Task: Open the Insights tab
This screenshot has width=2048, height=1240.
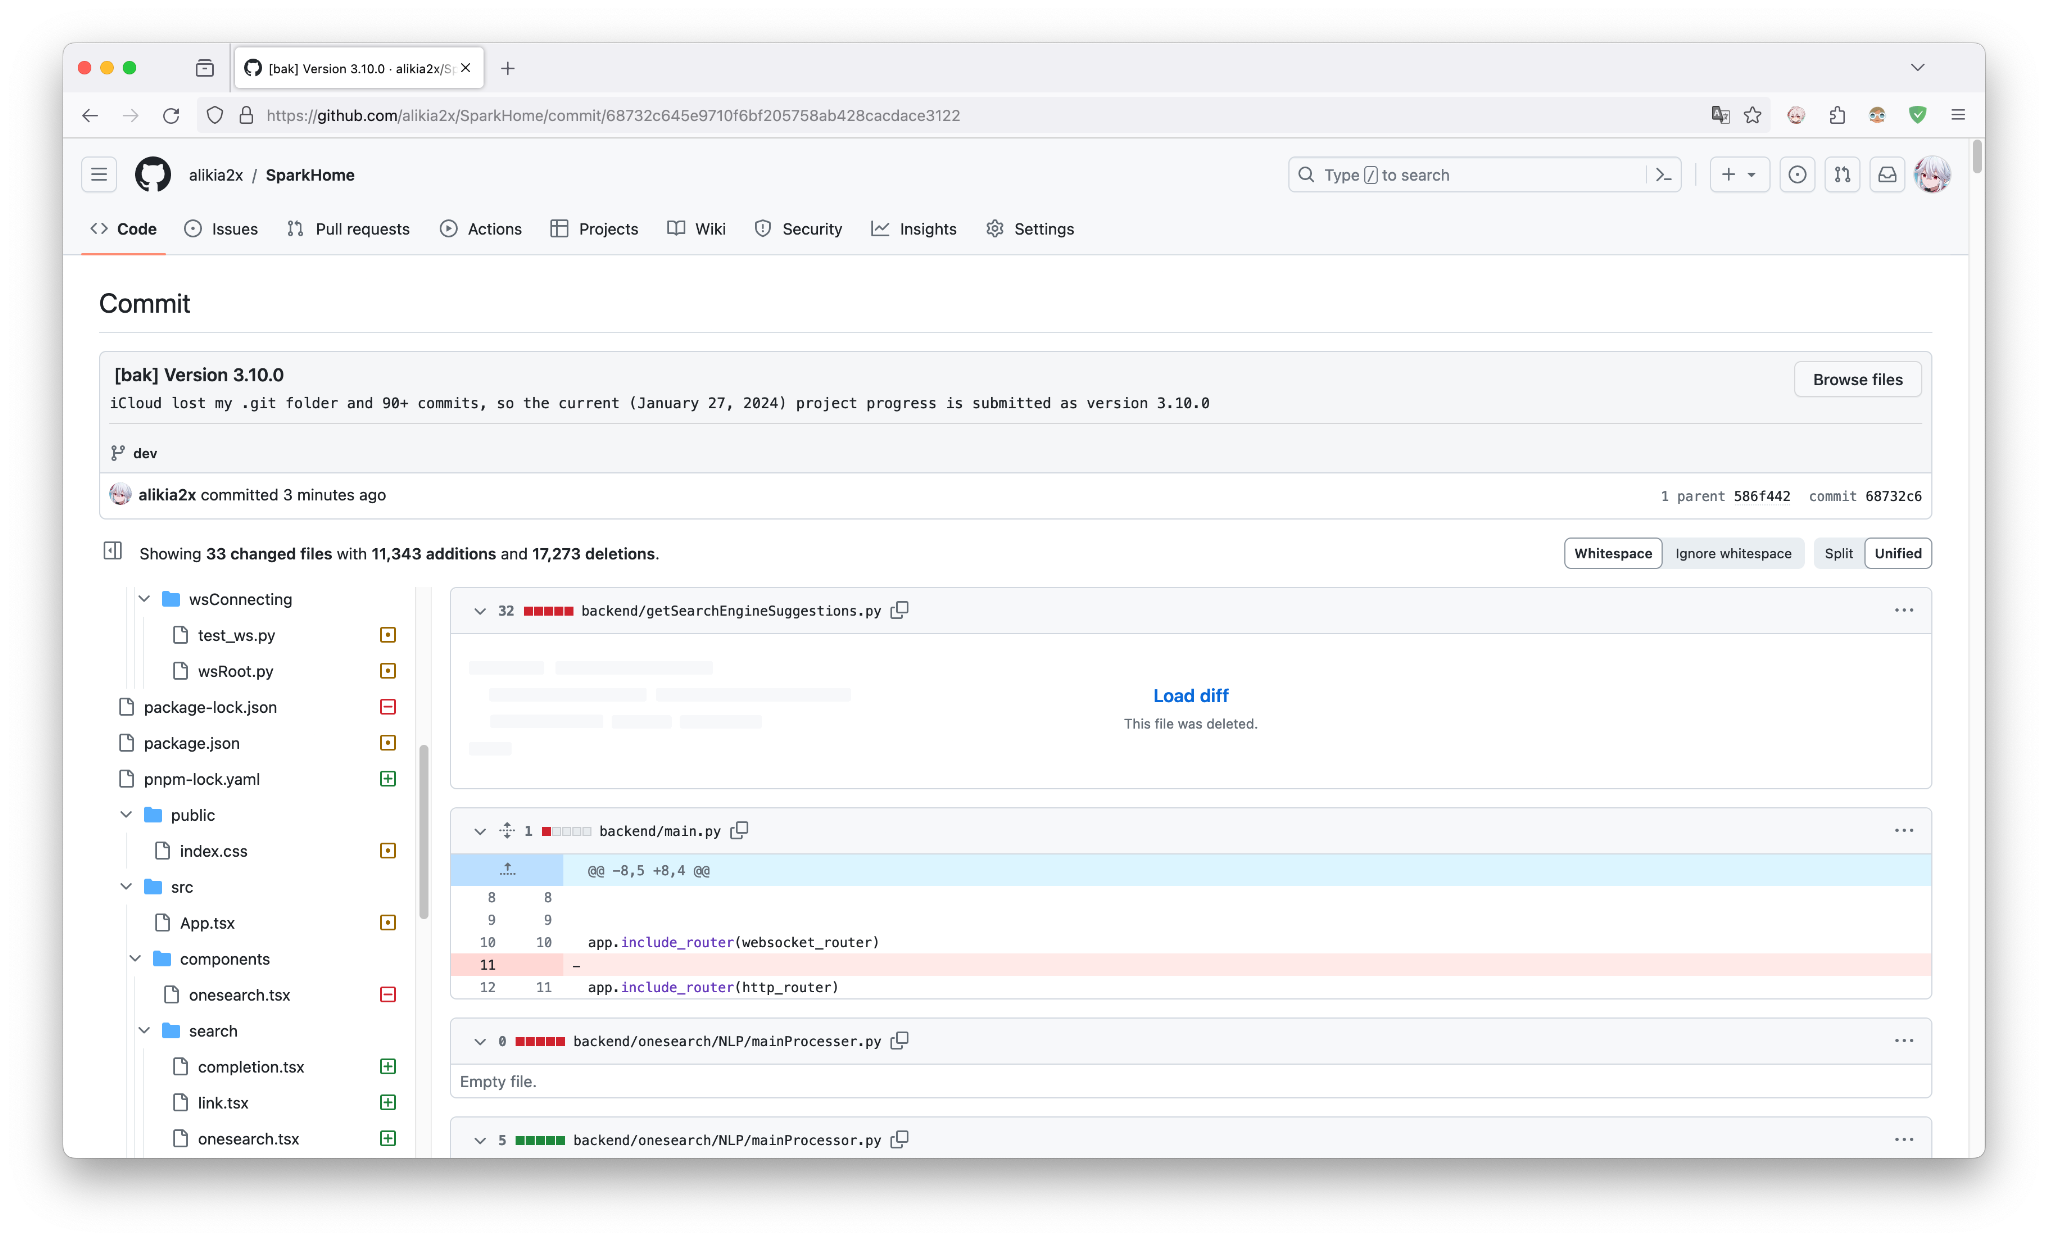Action: (914, 229)
